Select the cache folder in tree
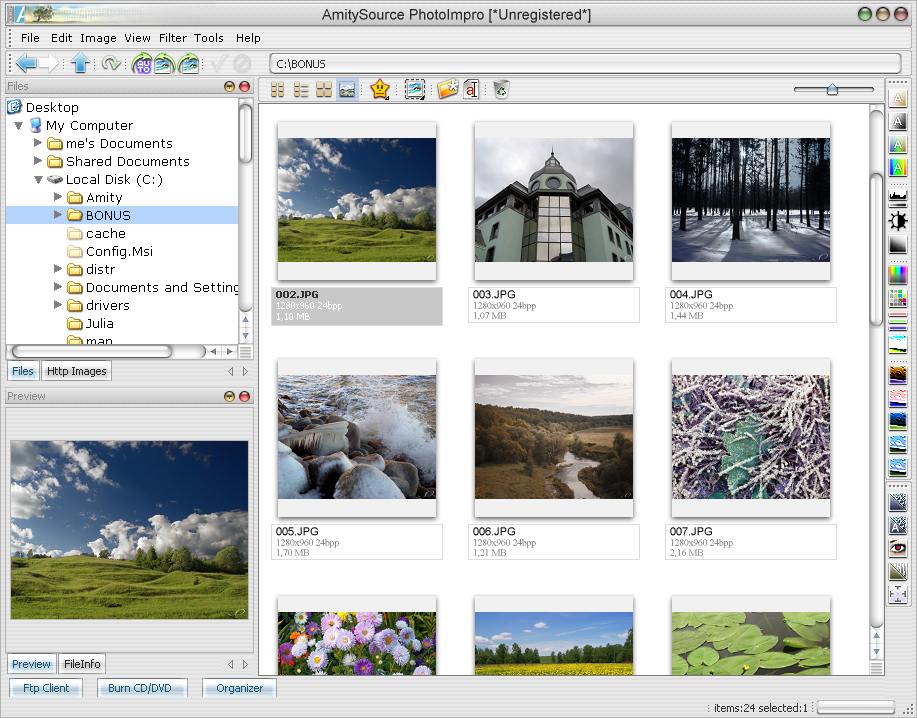Viewport: 917px width, 718px height. tap(105, 233)
